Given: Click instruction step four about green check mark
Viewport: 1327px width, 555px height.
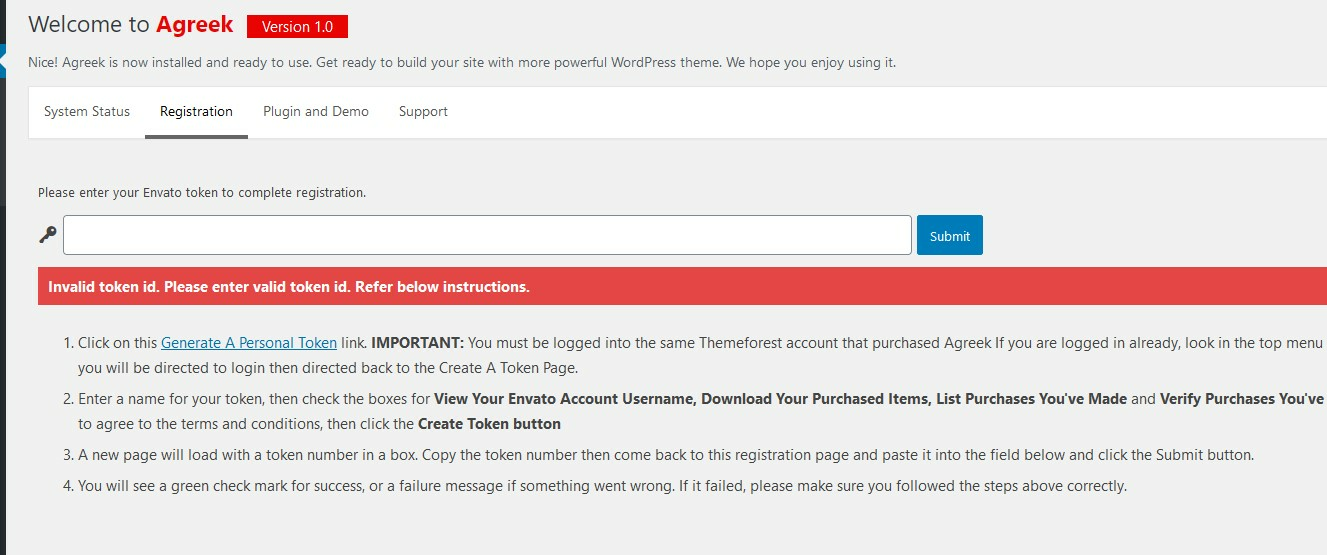Looking at the screenshot, I should pos(602,486).
